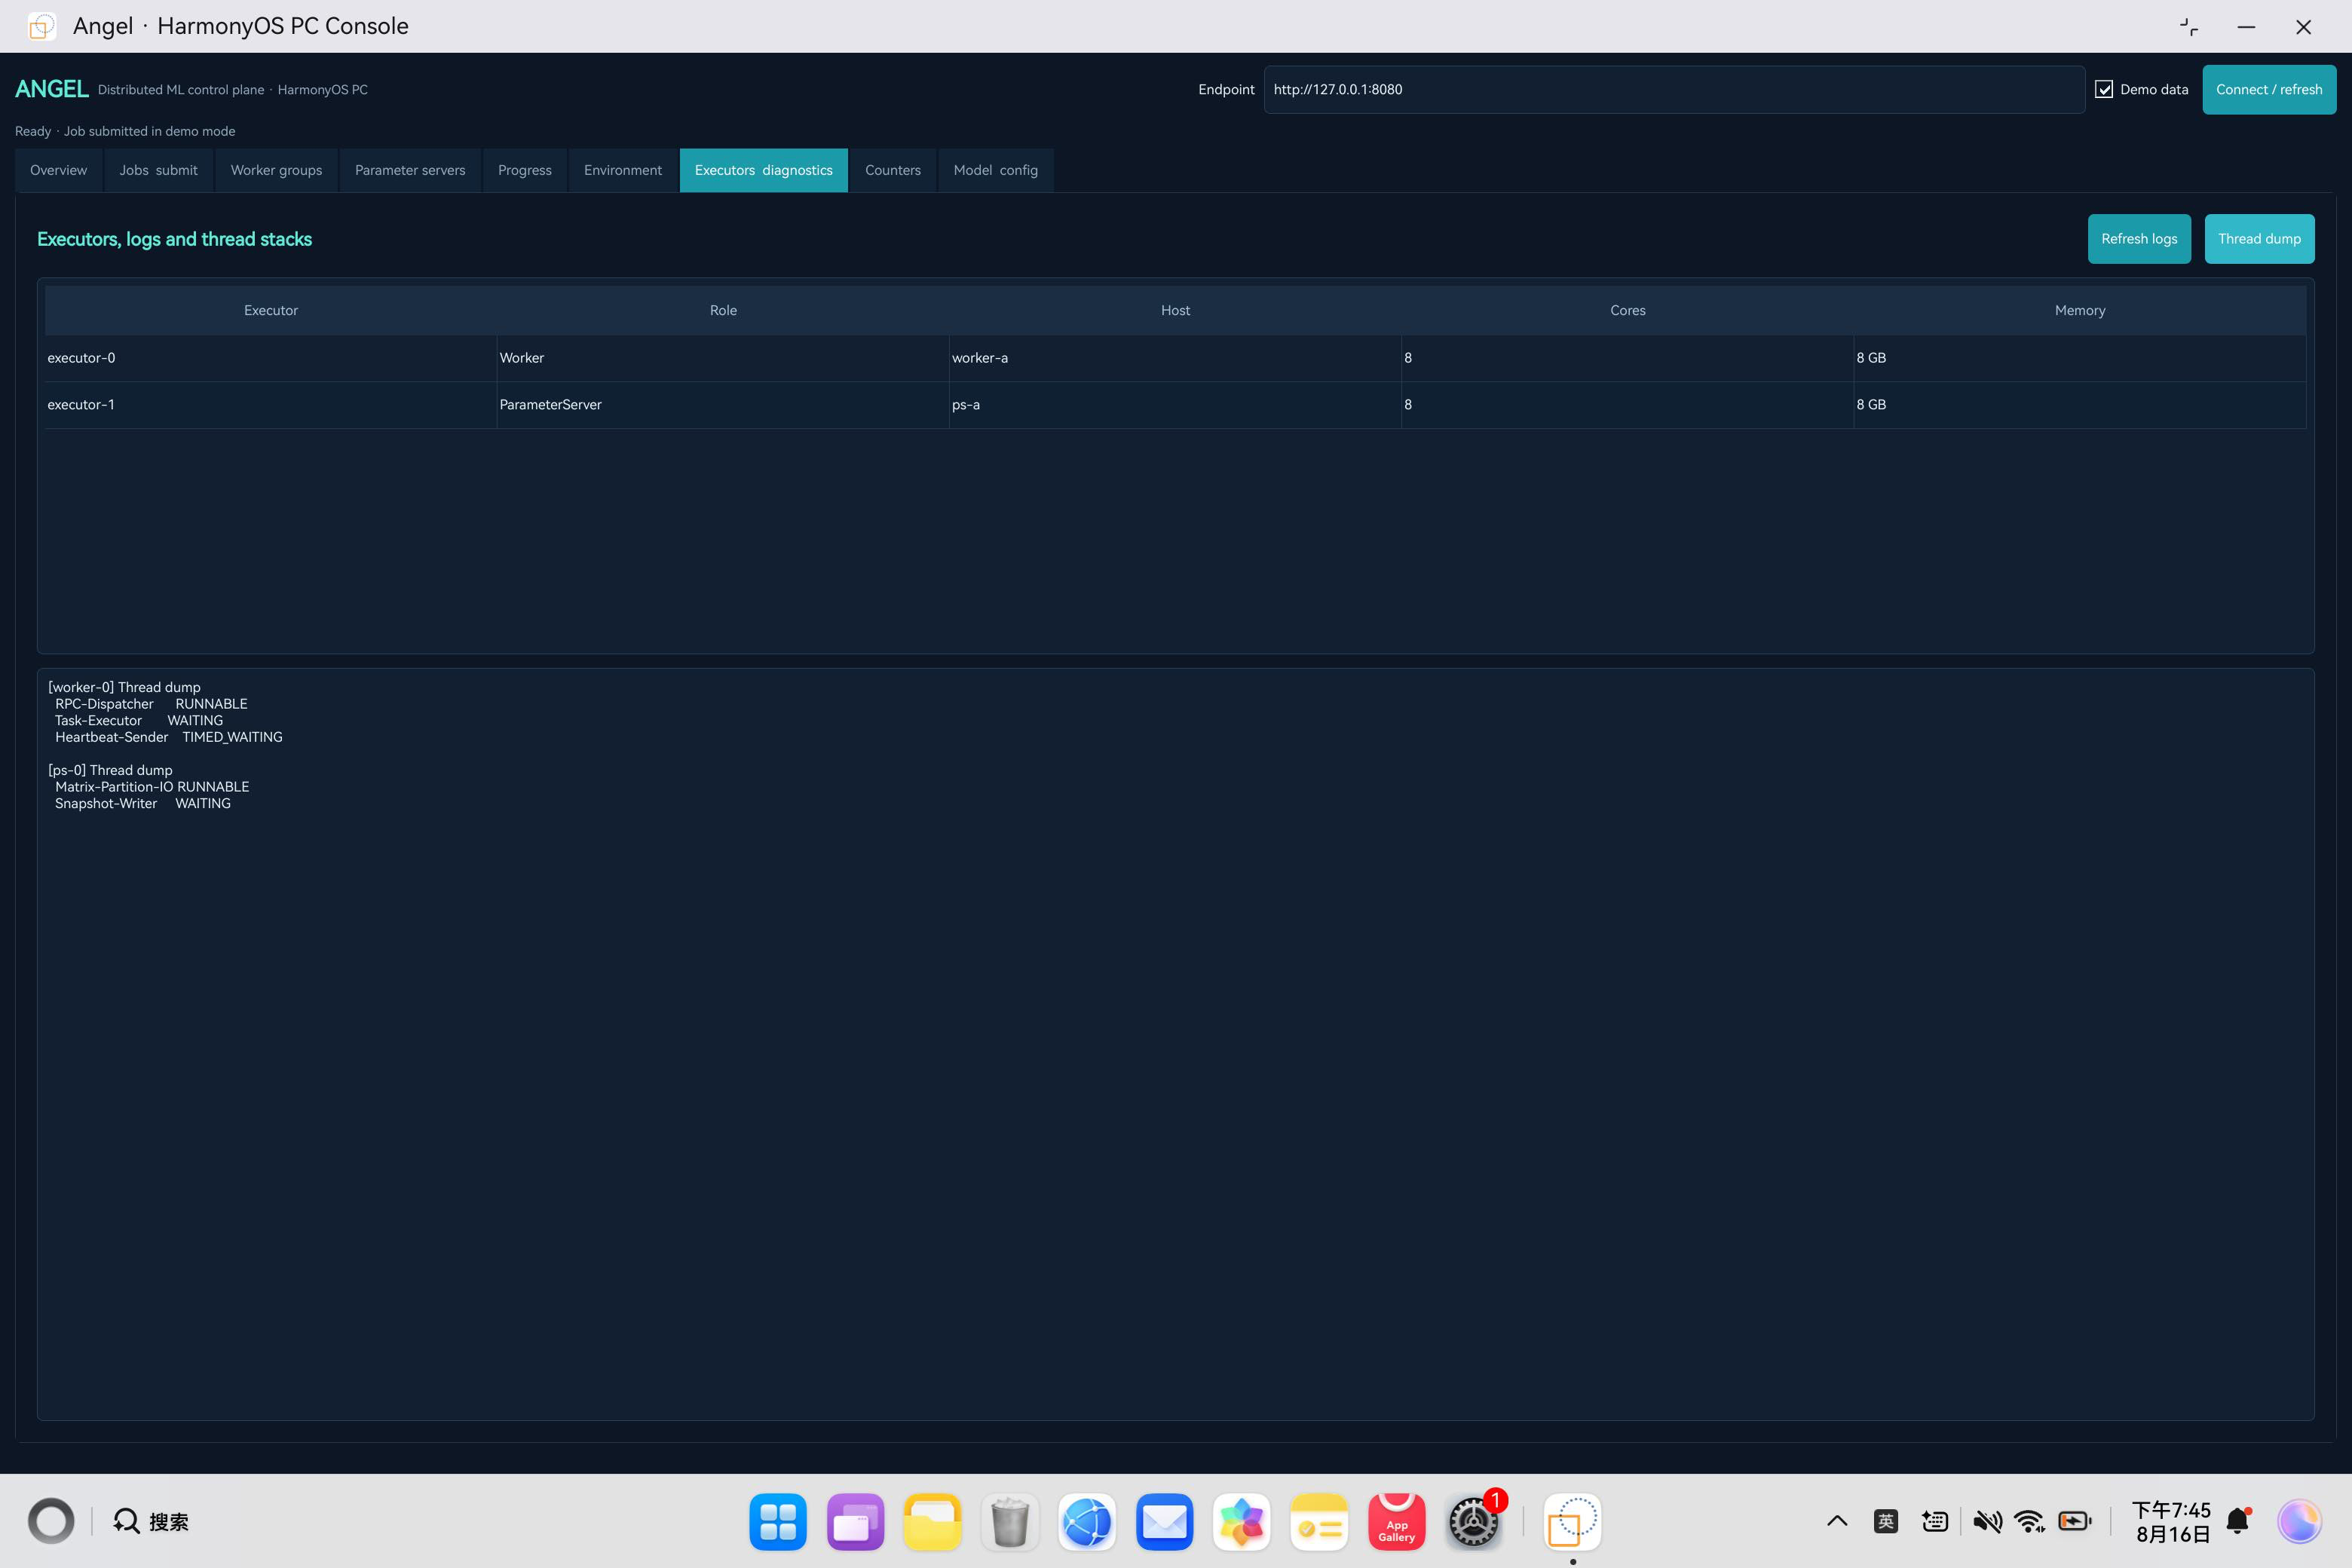Switch to Model config tab
The height and width of the screenshot is (1568, 2352).
pyautogui.click(x=996, y=170)
